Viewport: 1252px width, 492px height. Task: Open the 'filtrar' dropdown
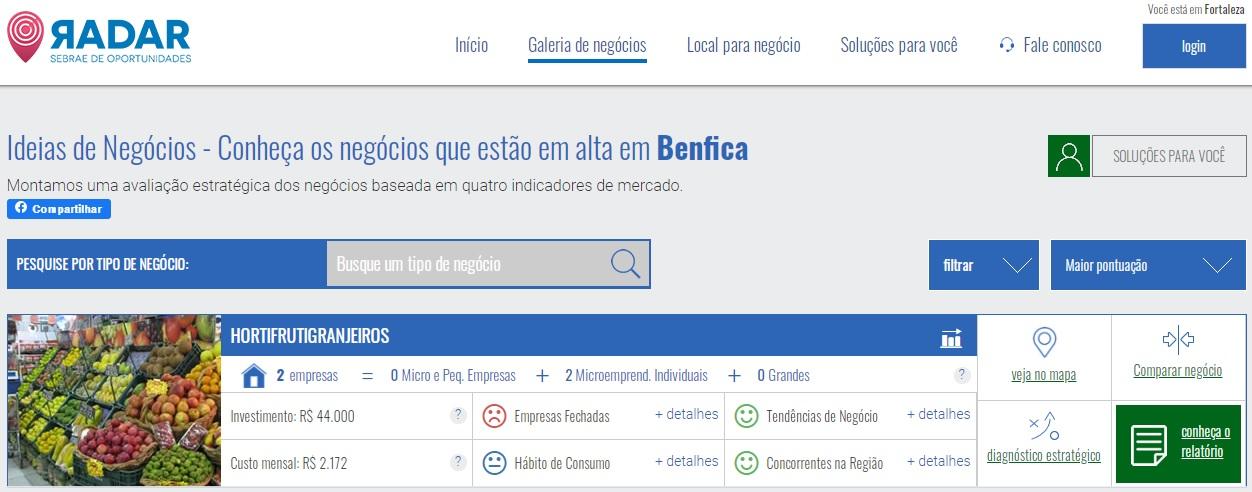click(x=984, y=265)
